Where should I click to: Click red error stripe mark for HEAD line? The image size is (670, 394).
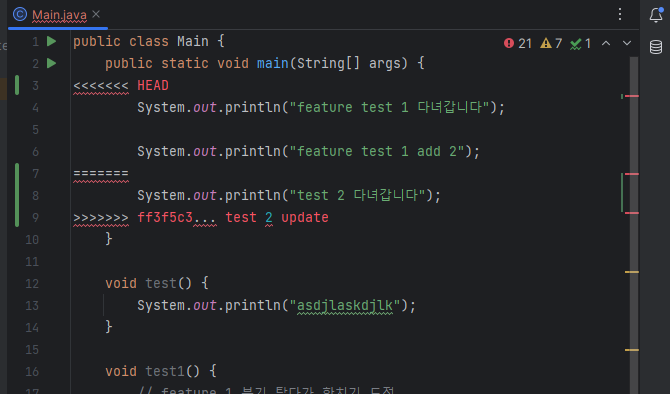pos(632,96)
